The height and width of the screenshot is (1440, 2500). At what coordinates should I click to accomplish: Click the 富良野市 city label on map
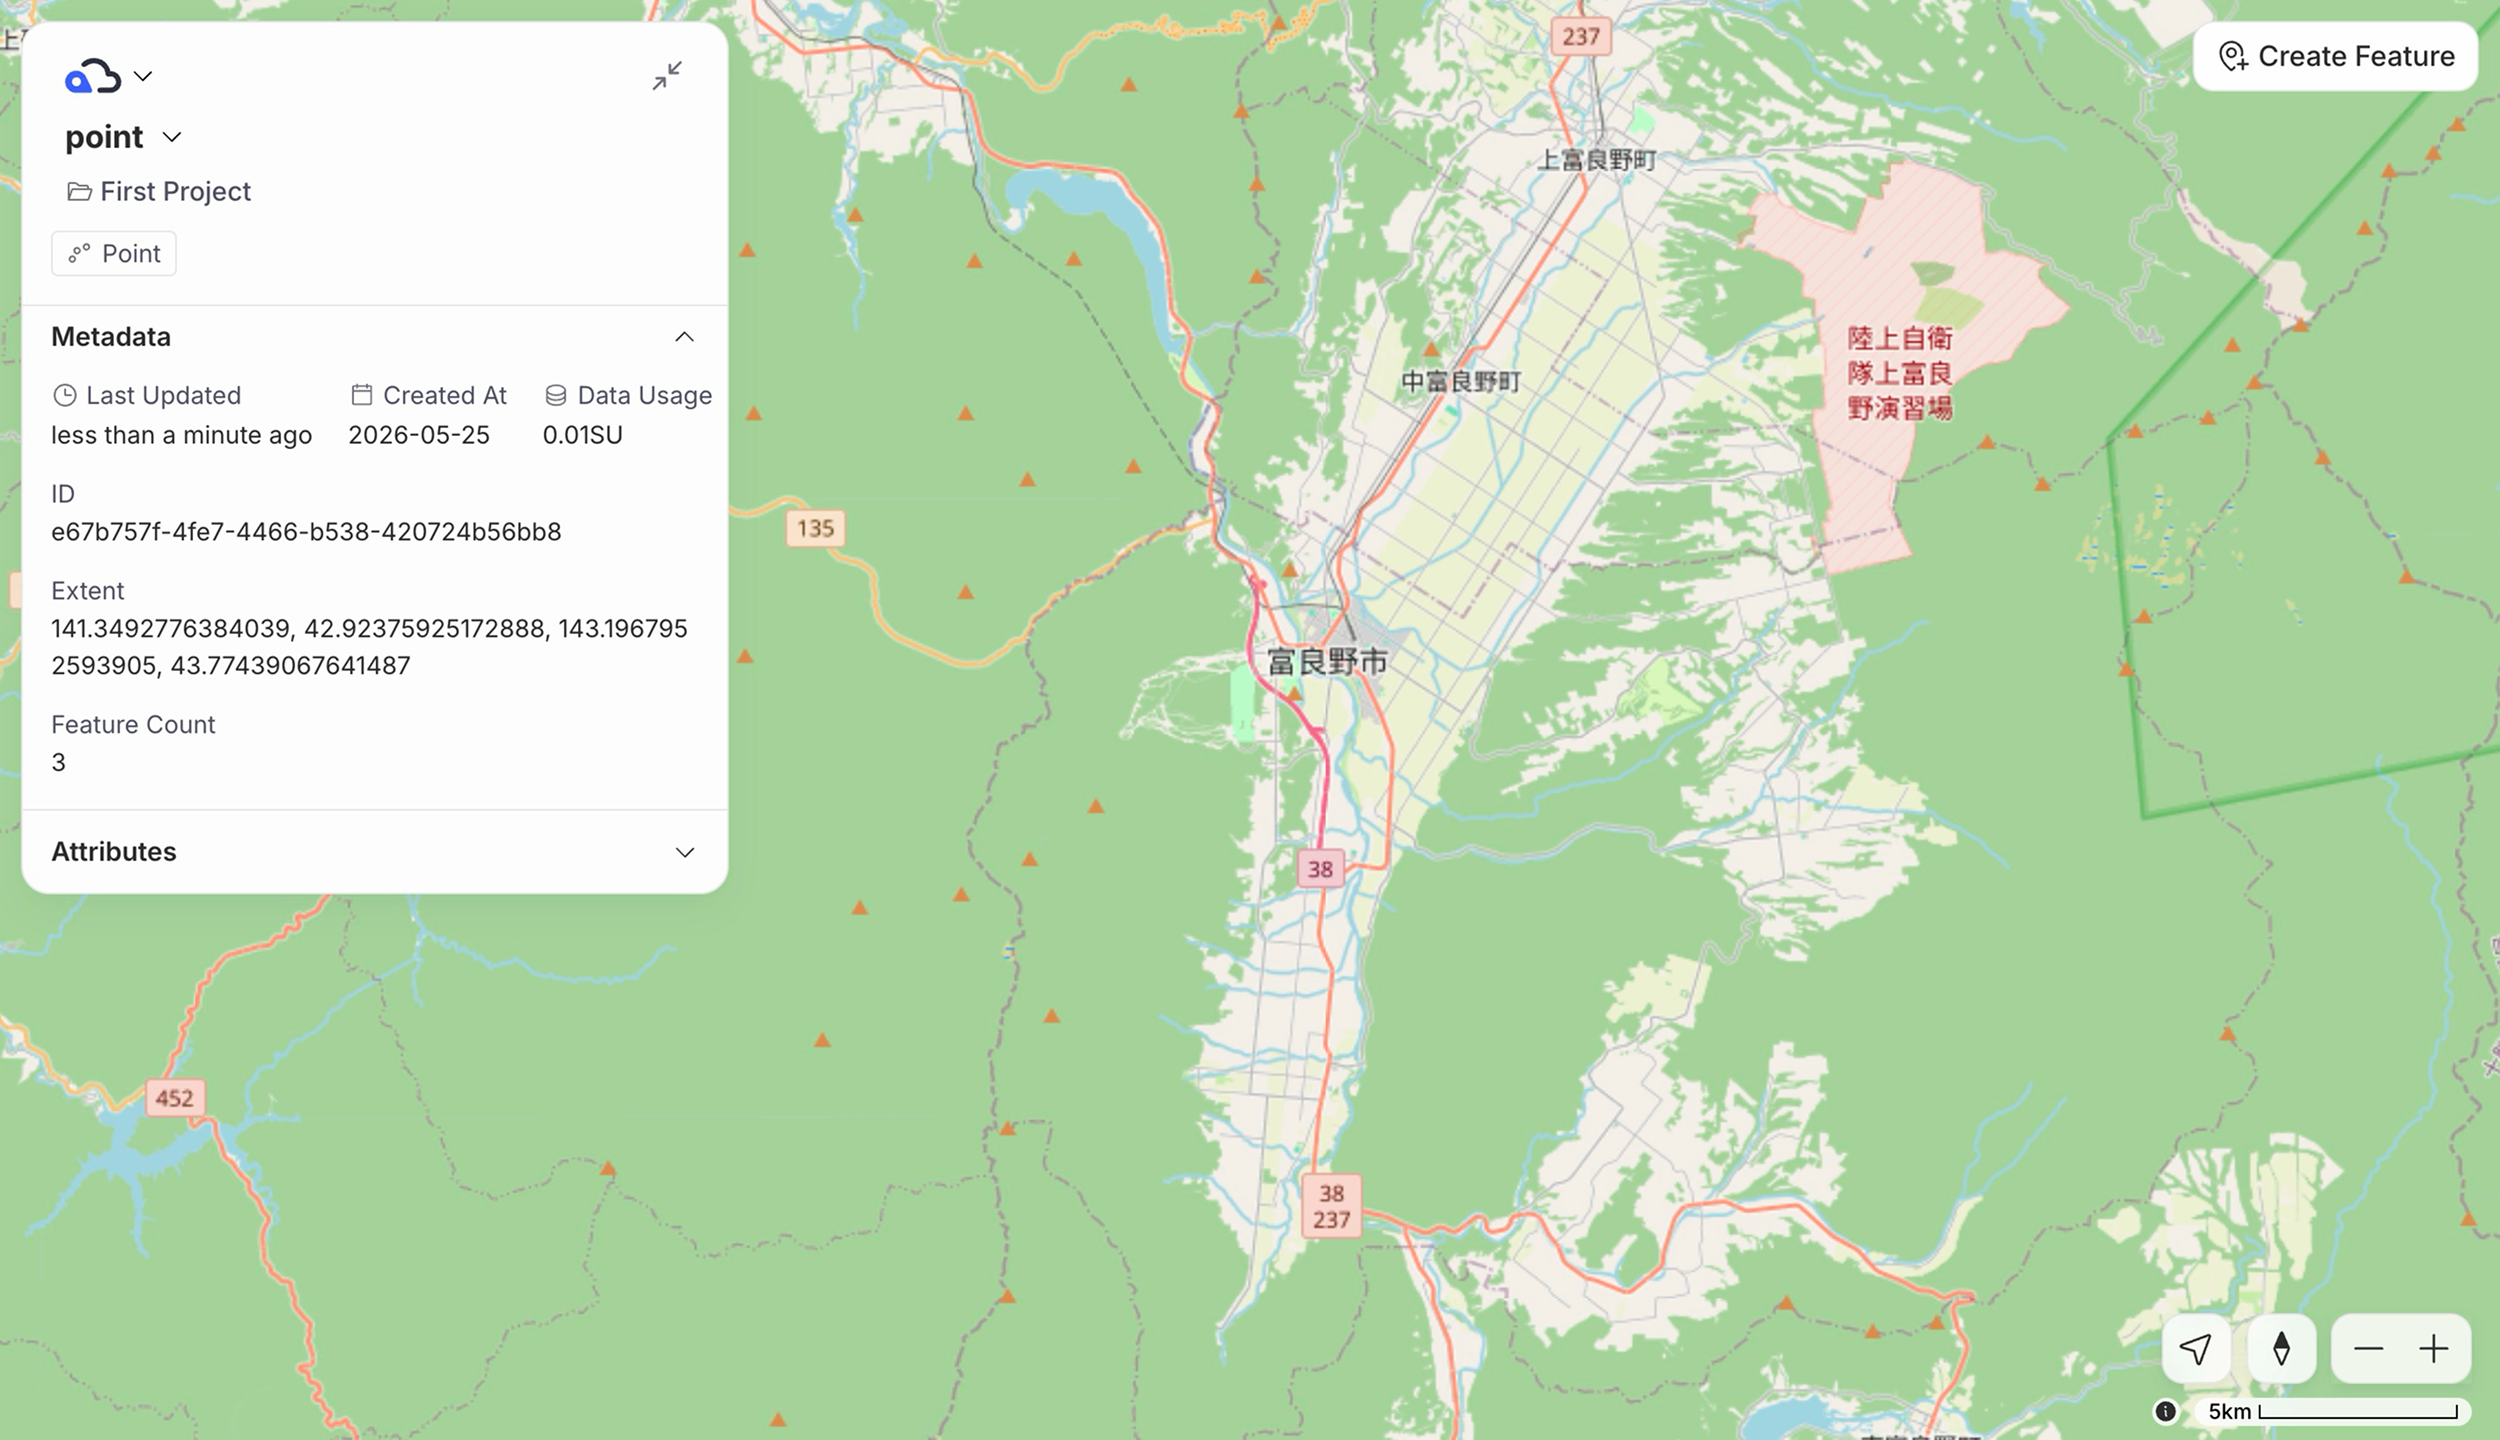(x=1327, y=661)
